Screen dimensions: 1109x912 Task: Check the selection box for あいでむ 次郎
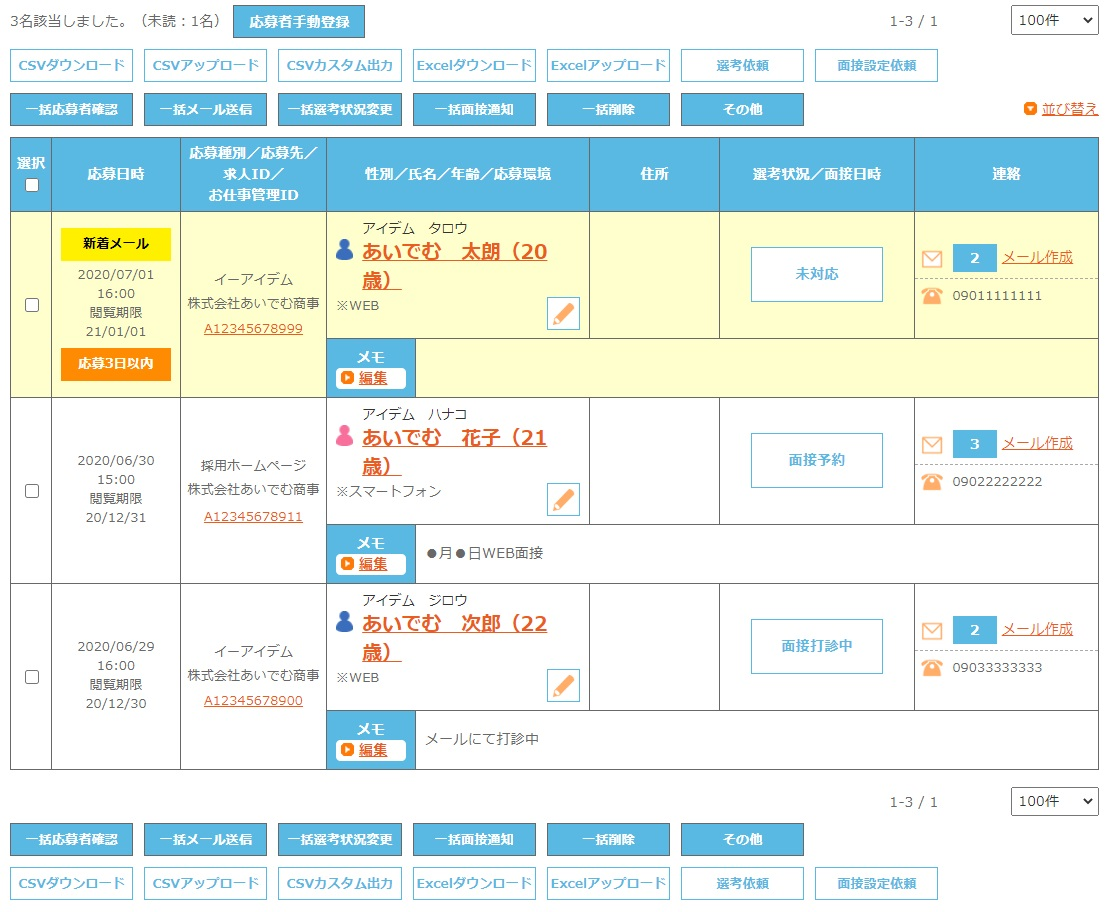click(31, 677)
